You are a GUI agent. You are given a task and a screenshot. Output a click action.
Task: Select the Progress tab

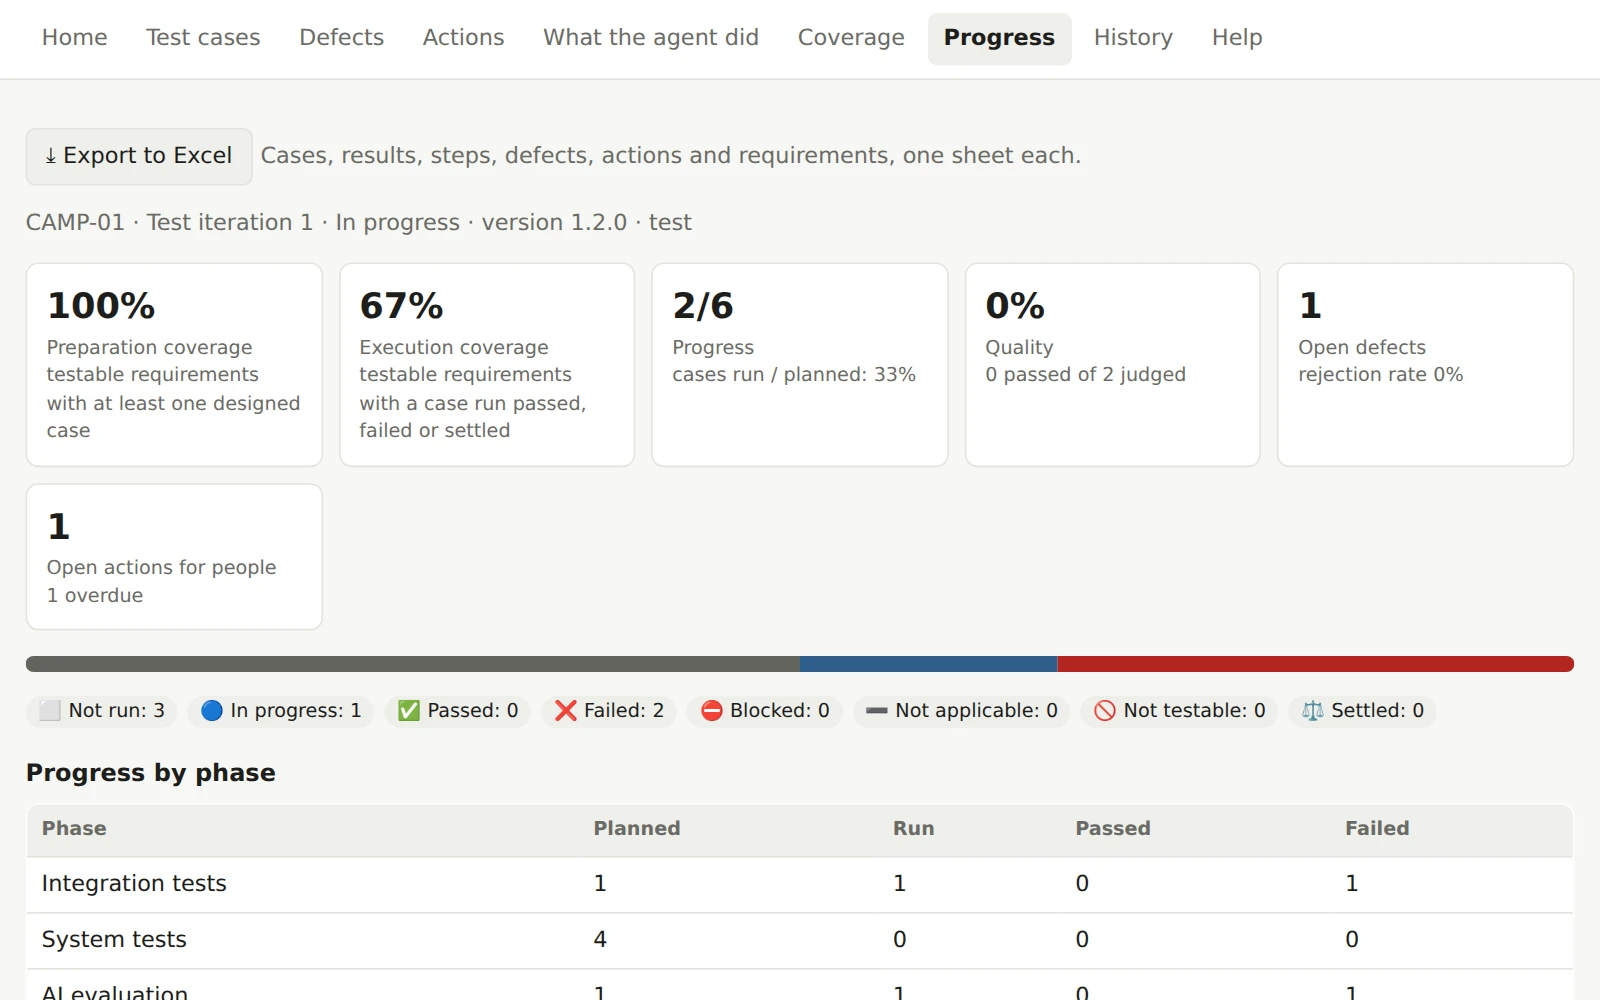(999, 38)
